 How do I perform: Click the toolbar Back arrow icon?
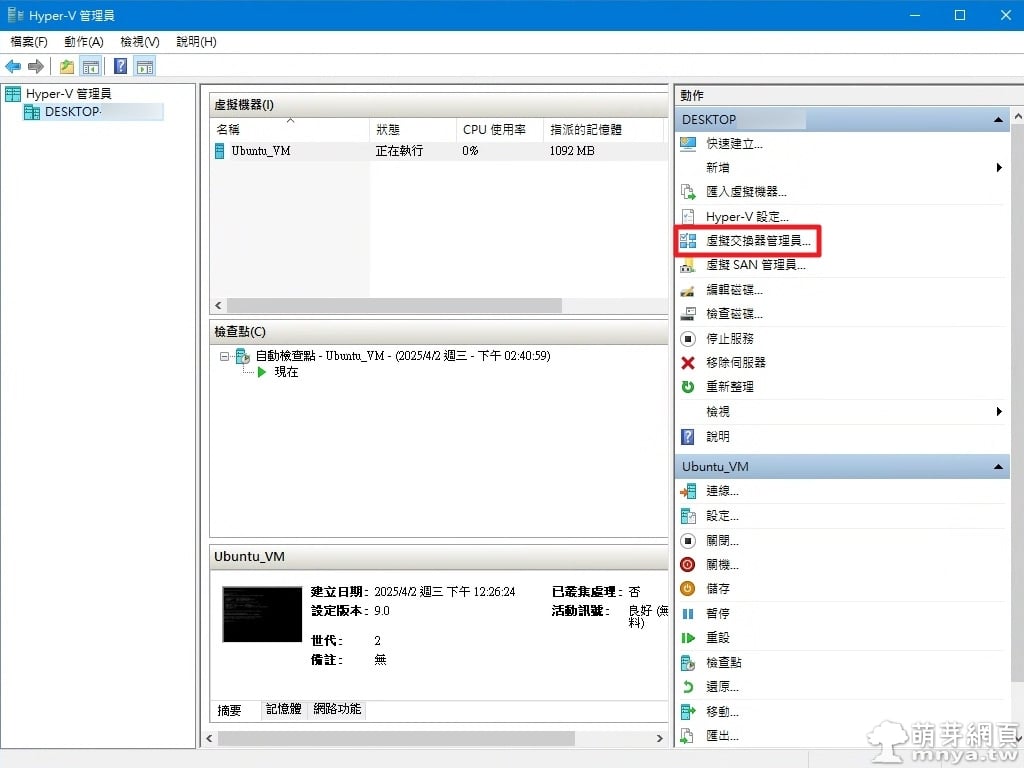(13, 67)
